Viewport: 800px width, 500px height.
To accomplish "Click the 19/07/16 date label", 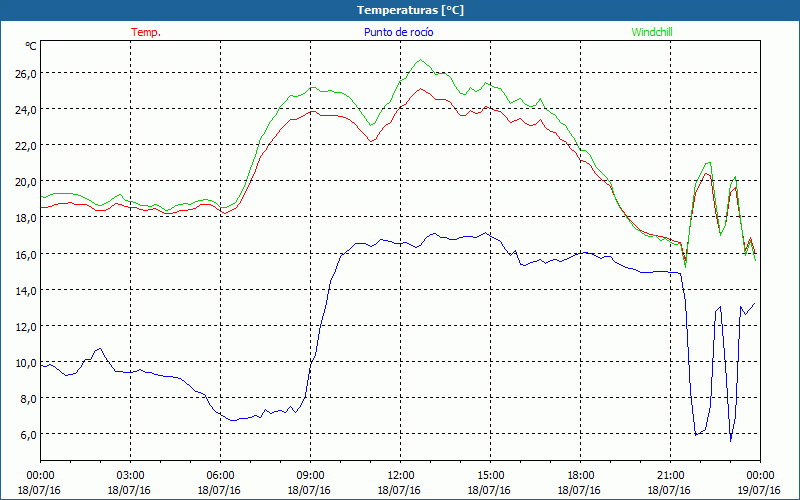I will (x=759, y=490).
